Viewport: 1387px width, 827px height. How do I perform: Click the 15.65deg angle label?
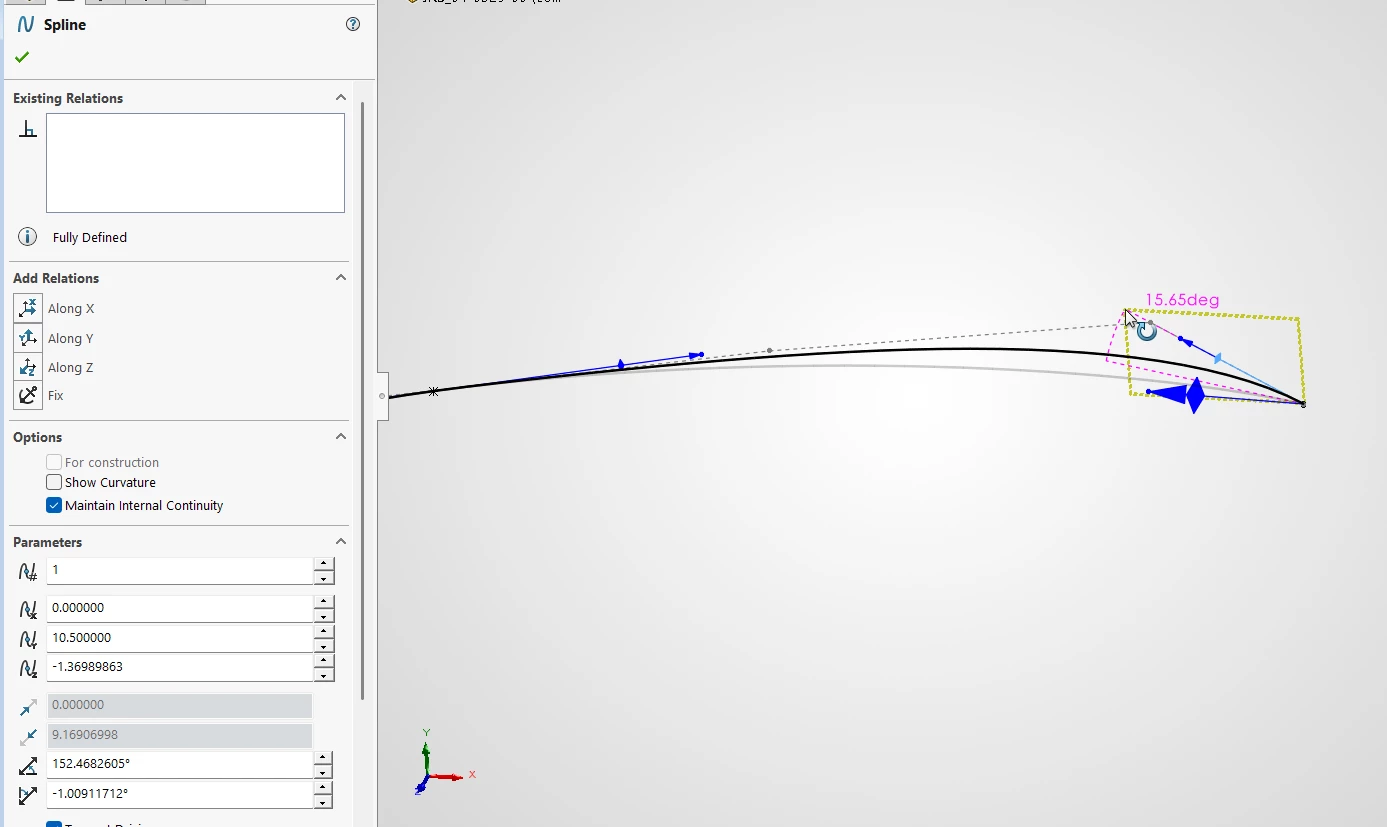(x=1182, y=300)
